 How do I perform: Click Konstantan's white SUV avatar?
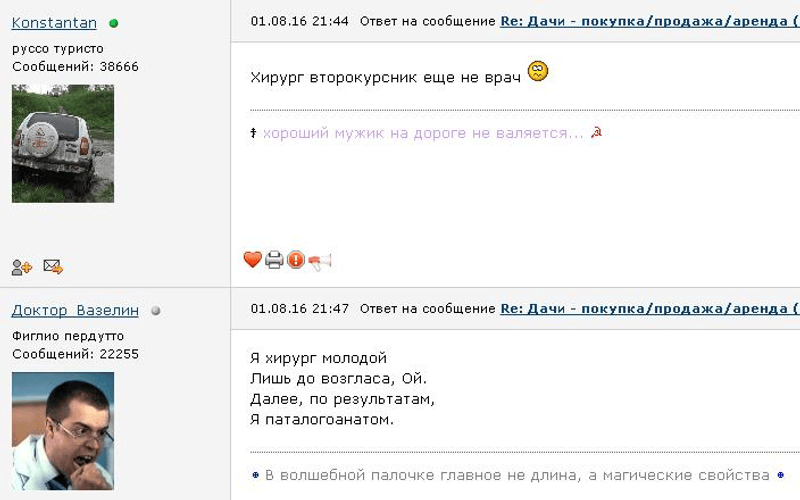point(63,143)
